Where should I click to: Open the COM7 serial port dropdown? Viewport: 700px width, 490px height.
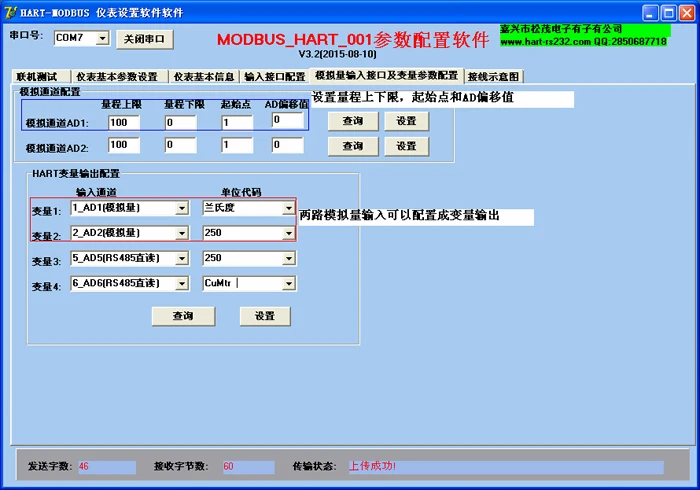click(x=103, y=38)
